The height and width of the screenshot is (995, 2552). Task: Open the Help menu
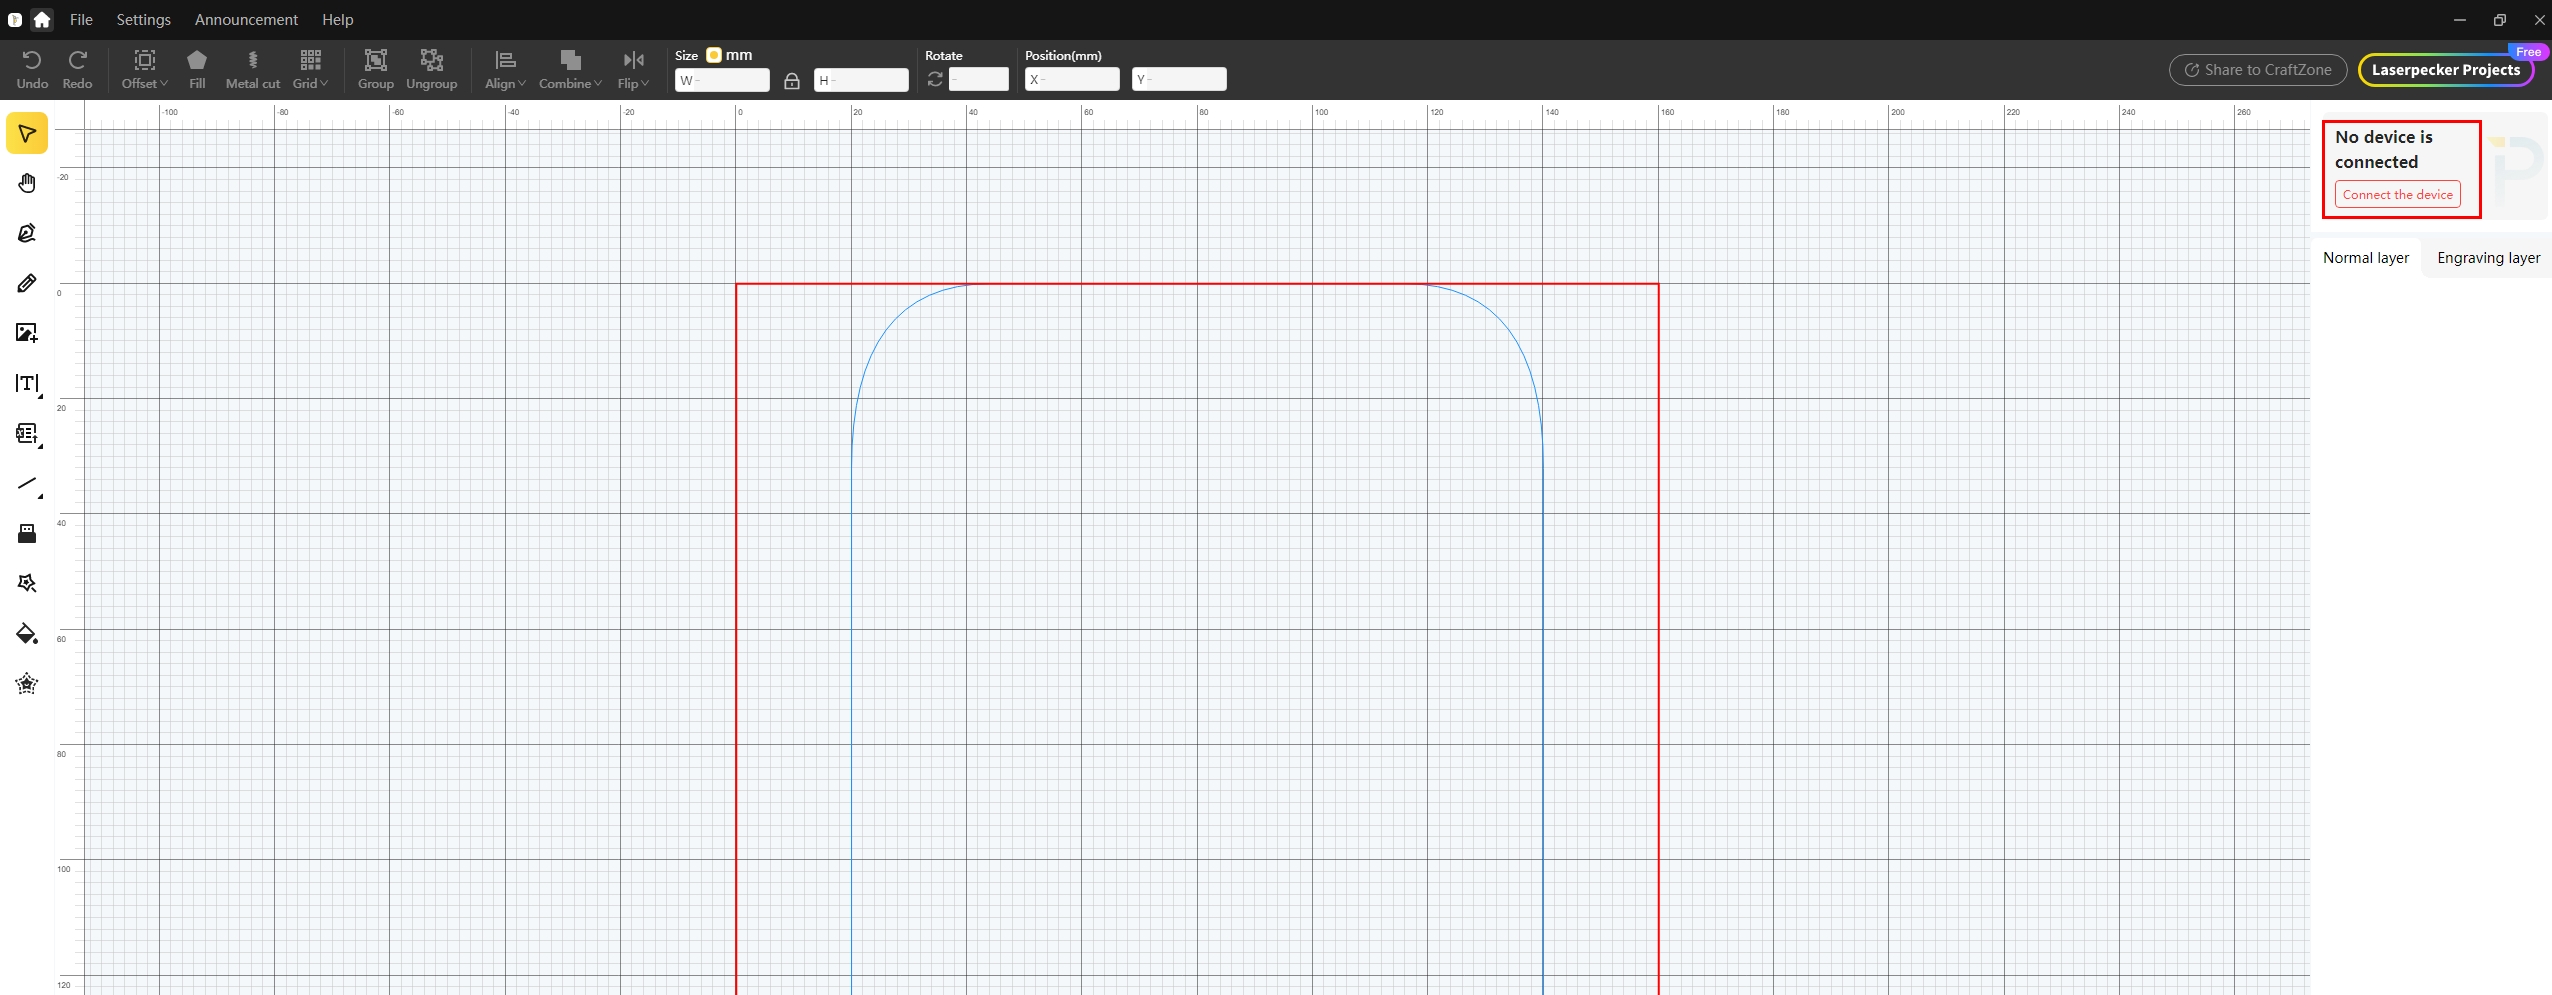pyautogui.click(x=337, y=19)
